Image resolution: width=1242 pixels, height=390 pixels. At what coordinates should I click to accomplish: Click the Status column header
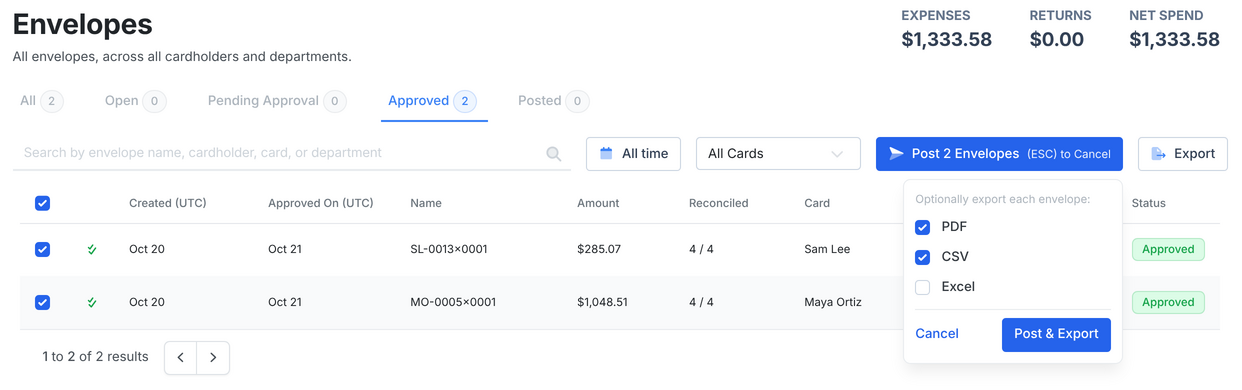click(x=1149, y=203)
